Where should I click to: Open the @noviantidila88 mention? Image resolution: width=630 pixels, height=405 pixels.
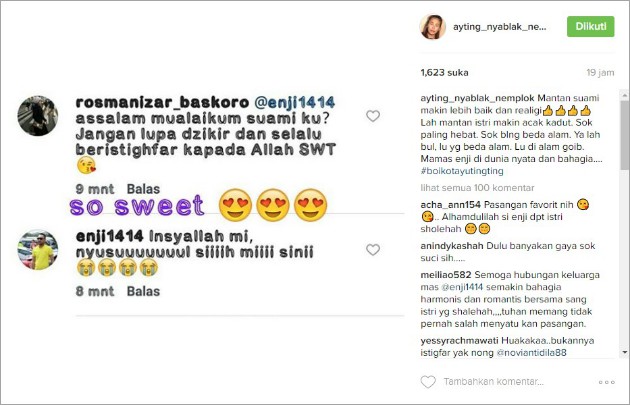click(x=532, y=353)
